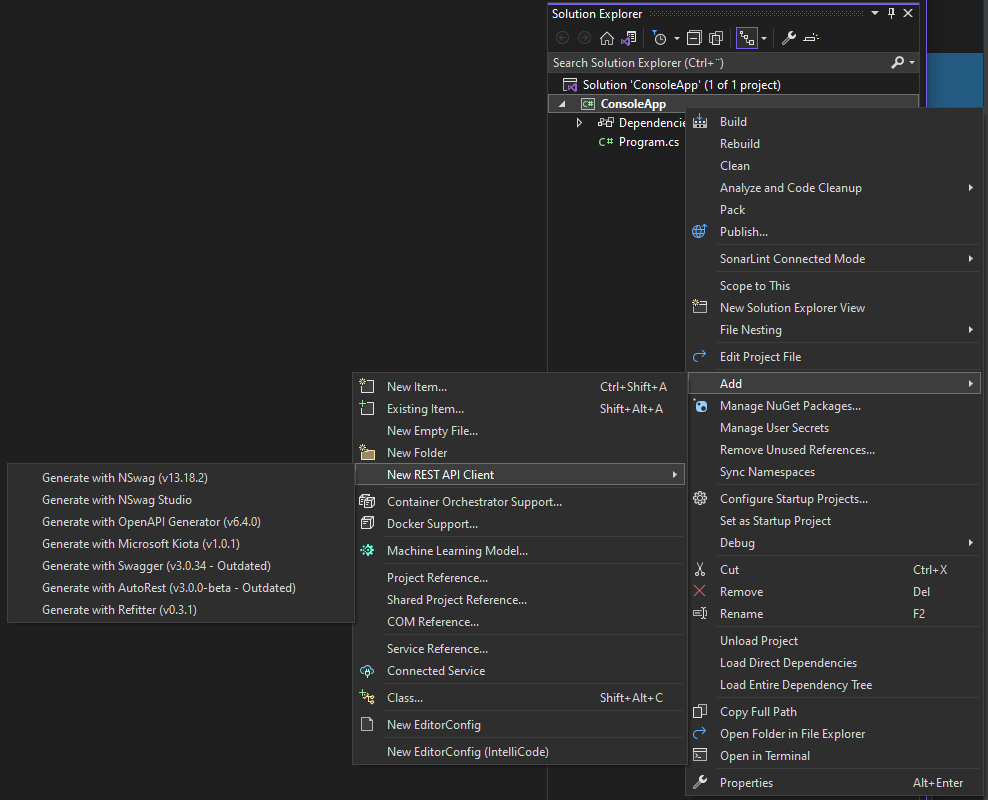Open Properties at bottom of context menu
The width and height of the screenshot is (988, 800).
(x=834, y=783)
